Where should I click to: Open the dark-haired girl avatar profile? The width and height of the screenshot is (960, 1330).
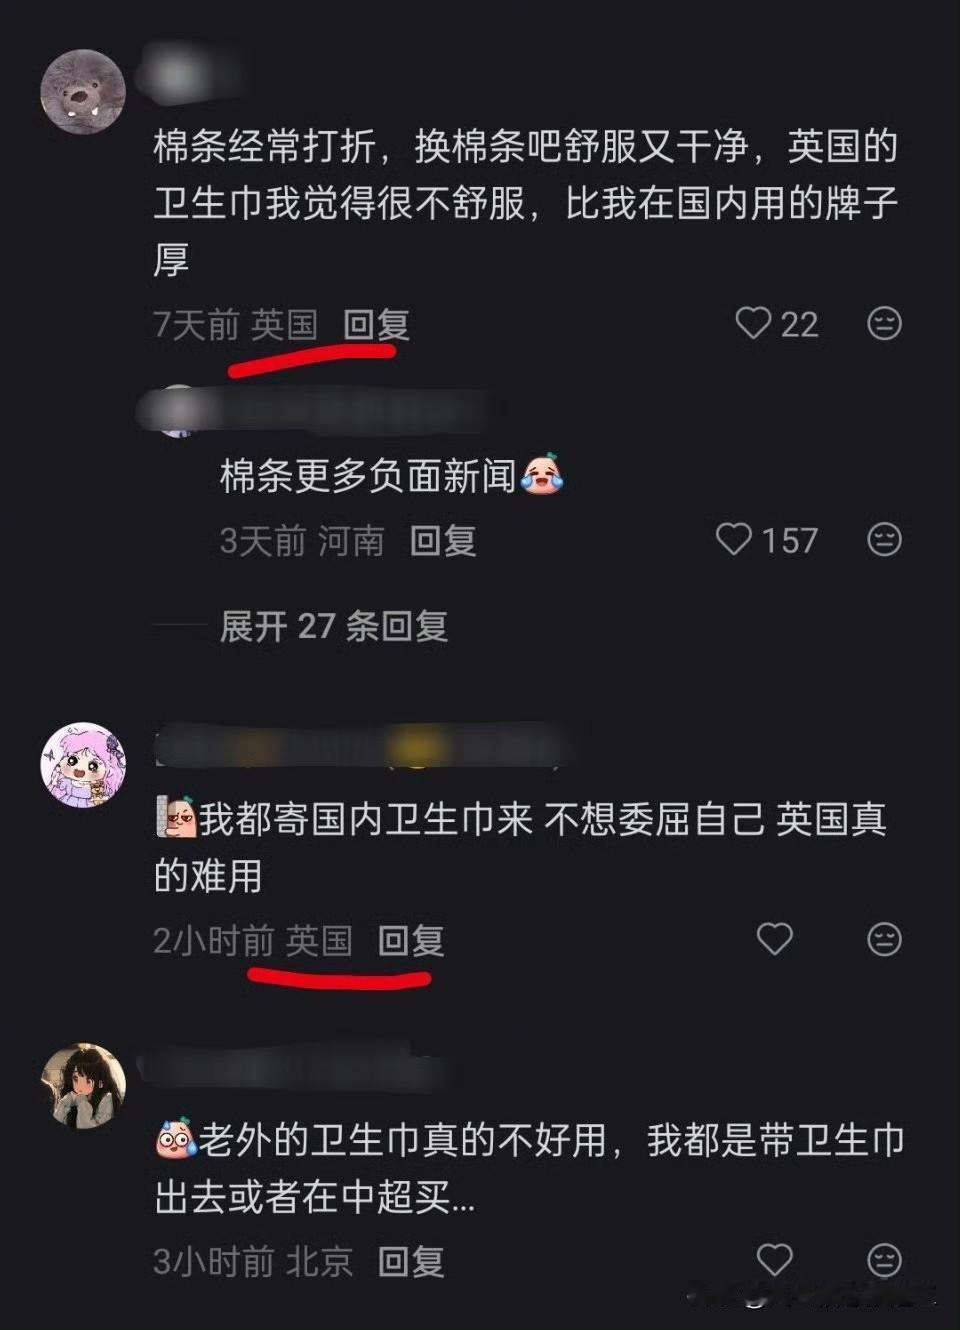pos(83,1086)
